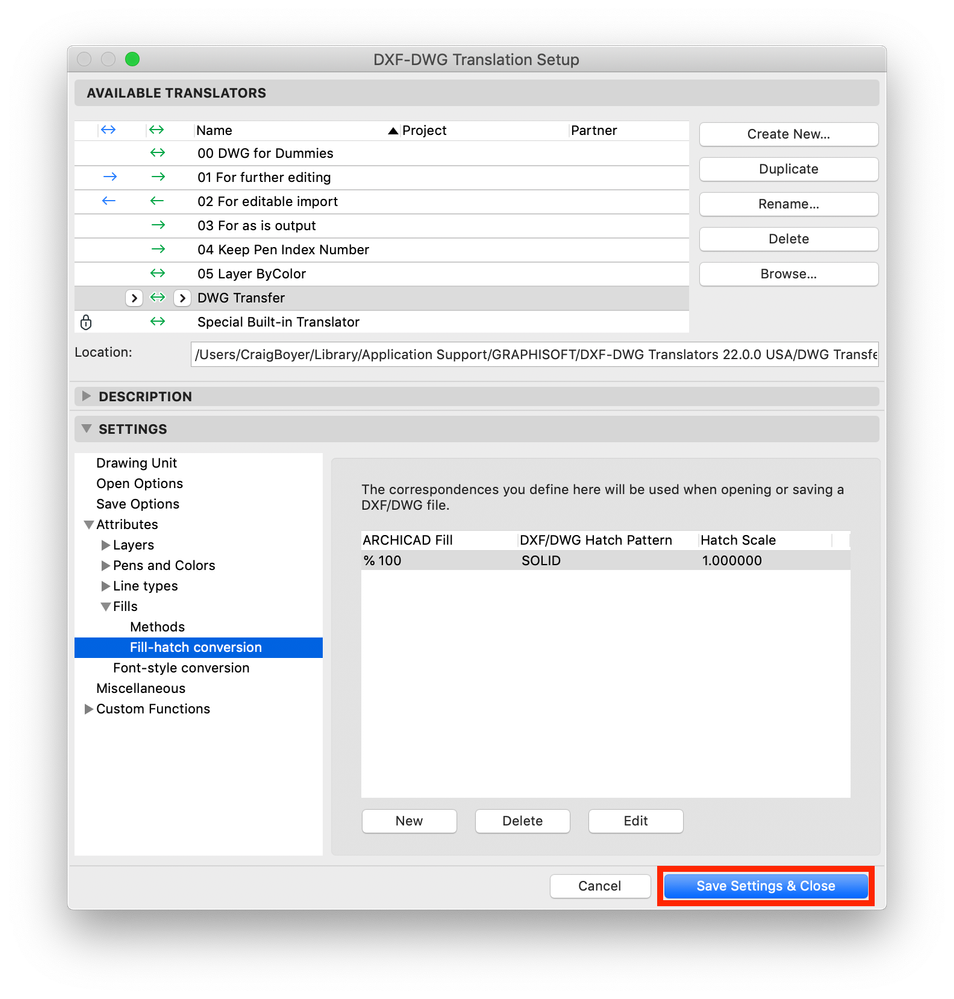Click green arrow for 03 For as is output

(x=158, y=225)
